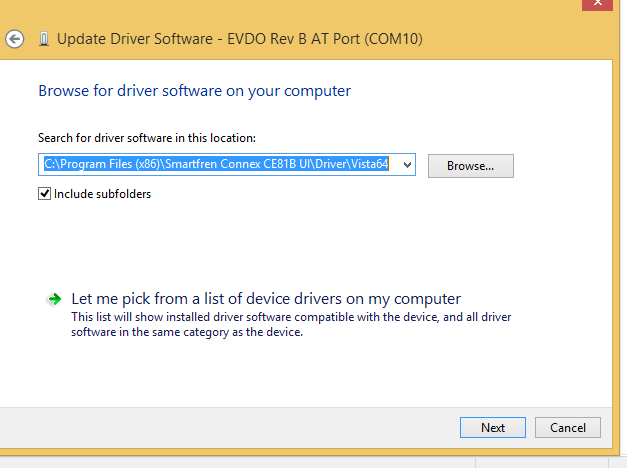Click the Include subfolders label text

pos(102,194)
